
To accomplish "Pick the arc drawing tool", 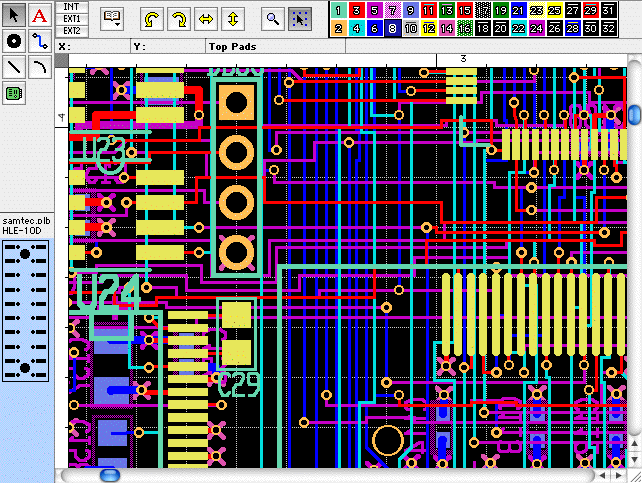I will (39, 67).
